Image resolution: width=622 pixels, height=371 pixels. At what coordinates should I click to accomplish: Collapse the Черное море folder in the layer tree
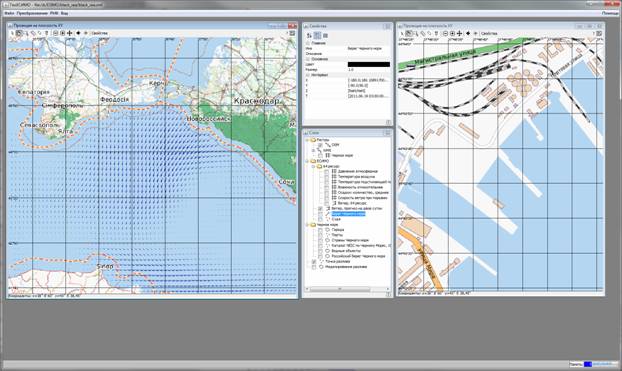pos(307,225)
